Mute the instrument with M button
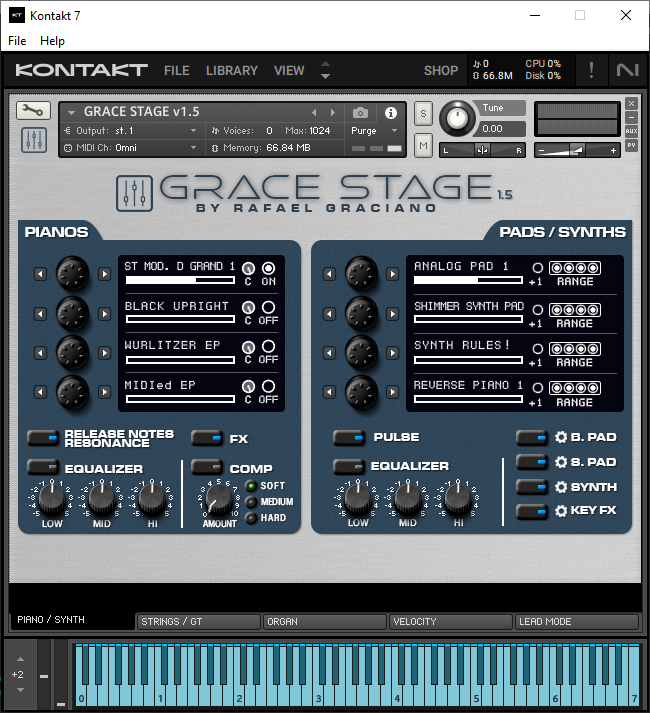The width and height of the screenshot is (650, 713). (x=423, y=146)
